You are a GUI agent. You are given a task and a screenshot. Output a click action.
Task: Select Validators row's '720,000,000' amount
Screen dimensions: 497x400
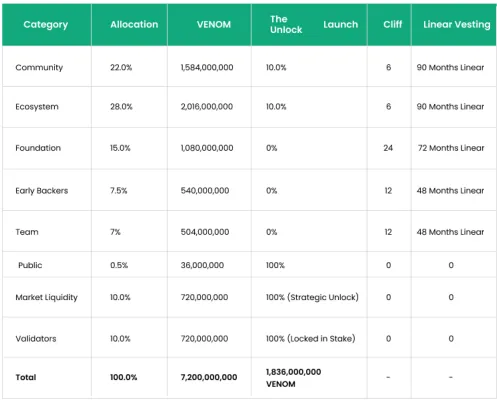tap(204, 339)
